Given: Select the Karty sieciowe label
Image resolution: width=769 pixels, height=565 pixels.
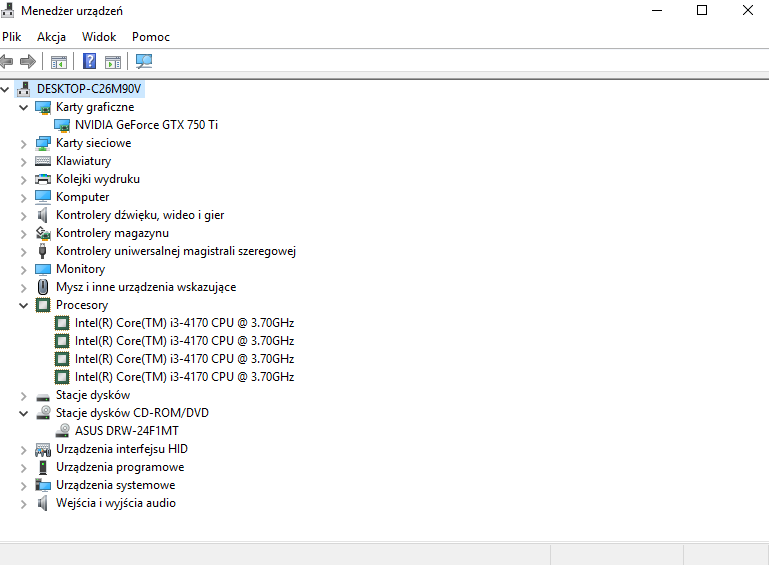Looking at the screenshot, I should click(x=94, y=143).
